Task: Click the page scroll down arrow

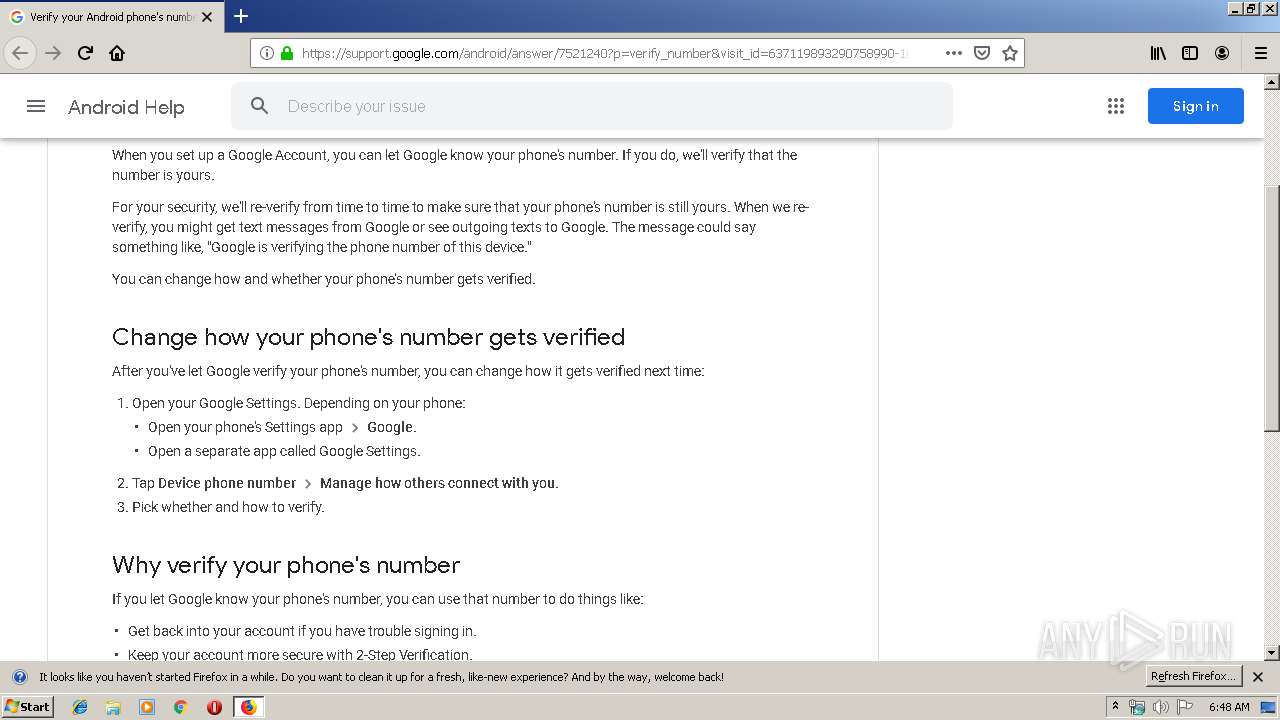Action: 1272,653
